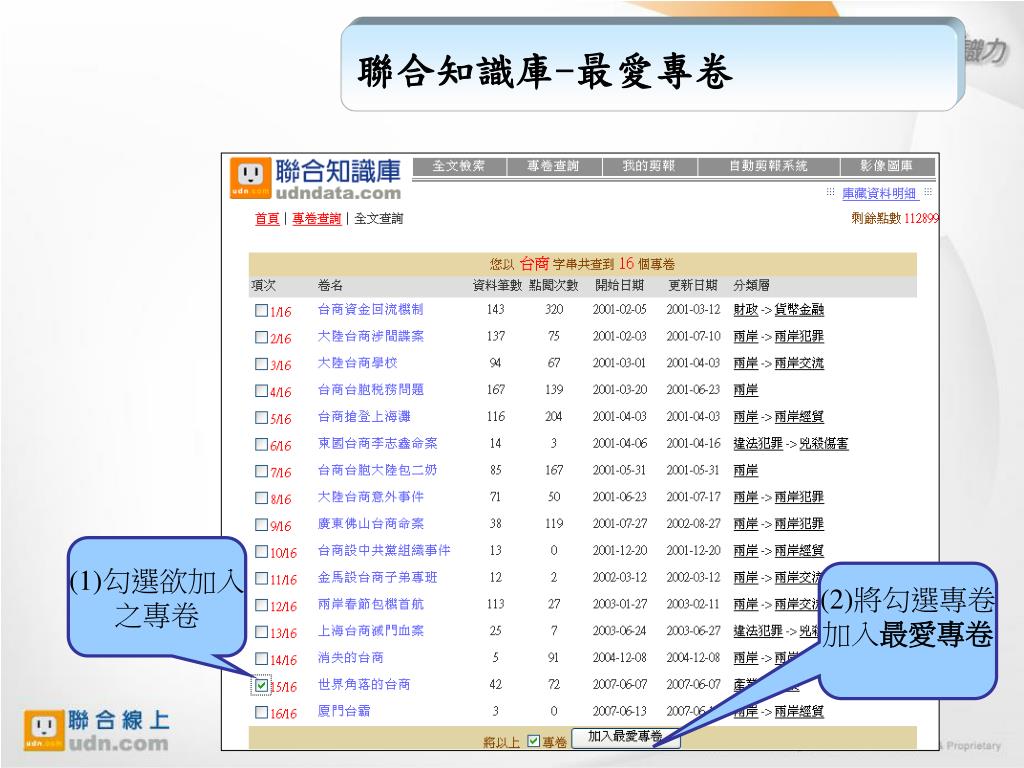This screenshot has width=1024, height=768.
Task: Click the 違法犯罪 link in row 6/16
Action: click(758, 443)
